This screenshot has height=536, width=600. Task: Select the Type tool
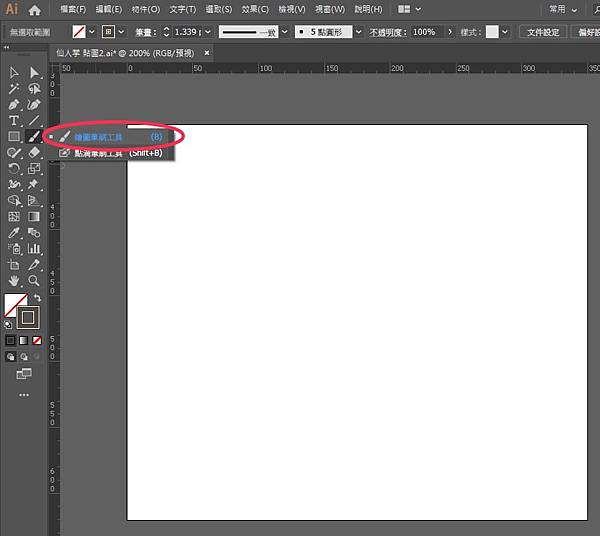point(14,121)
